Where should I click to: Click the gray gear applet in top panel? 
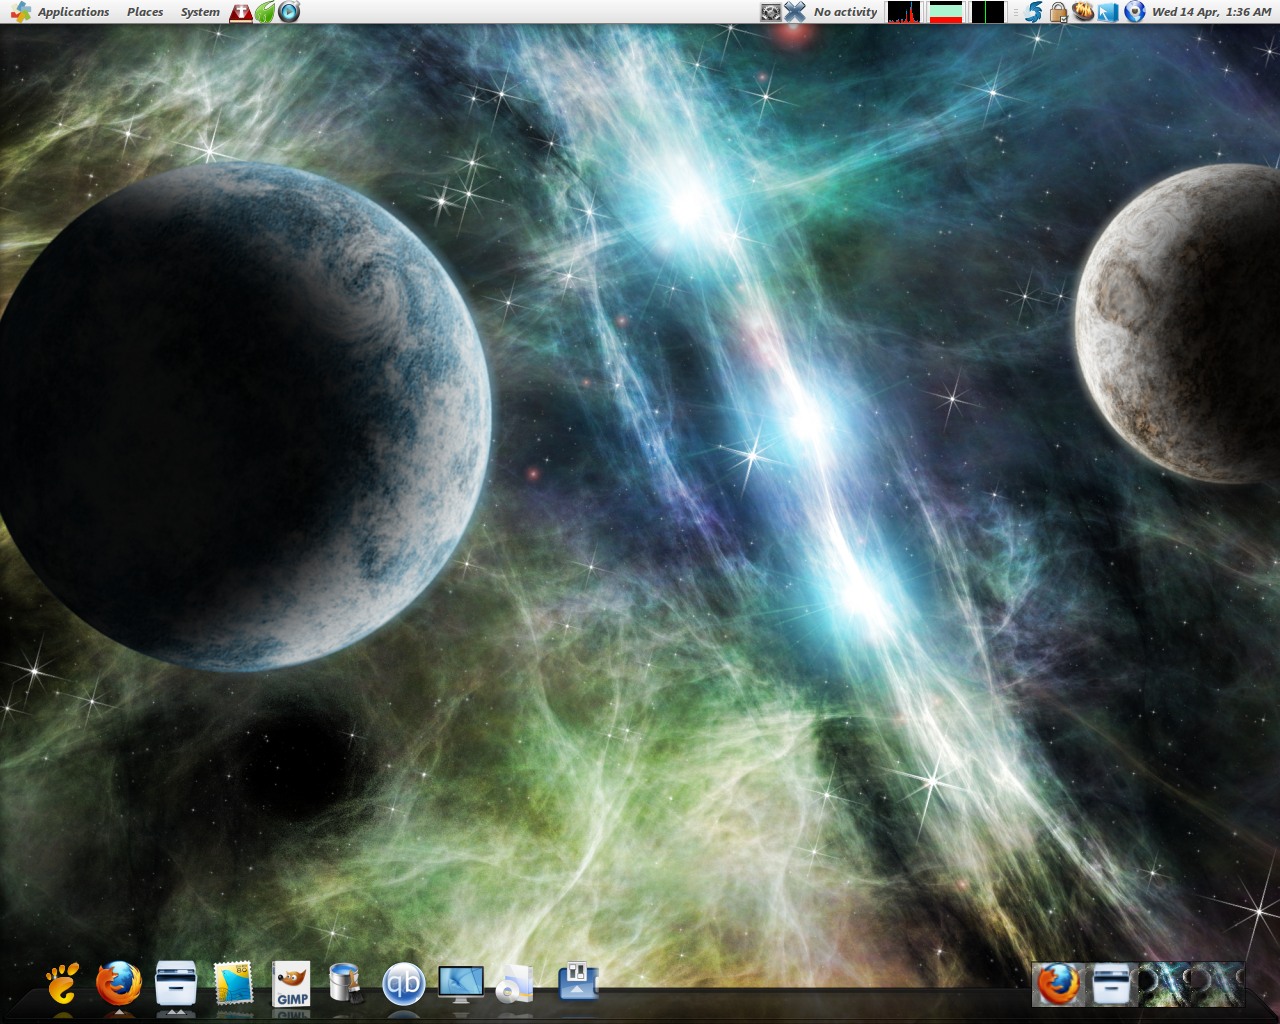click(x=771, y=12)
